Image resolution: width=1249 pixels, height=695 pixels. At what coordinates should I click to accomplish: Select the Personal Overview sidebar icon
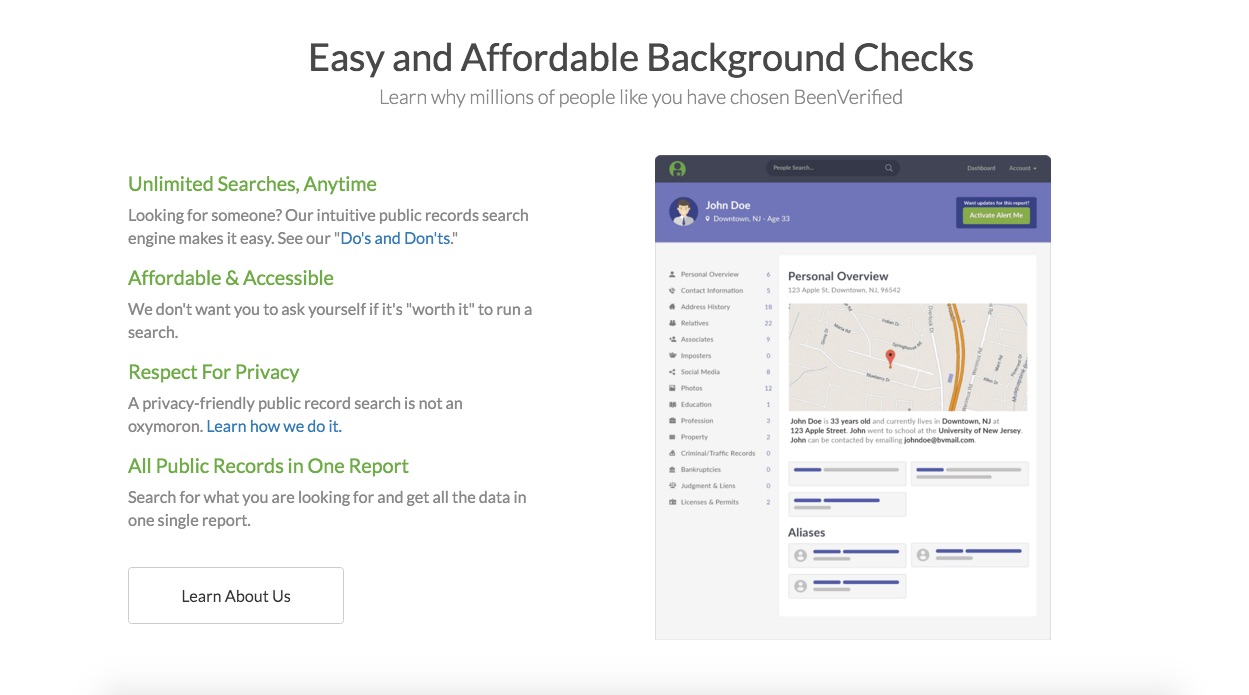[x=670, y=274]
